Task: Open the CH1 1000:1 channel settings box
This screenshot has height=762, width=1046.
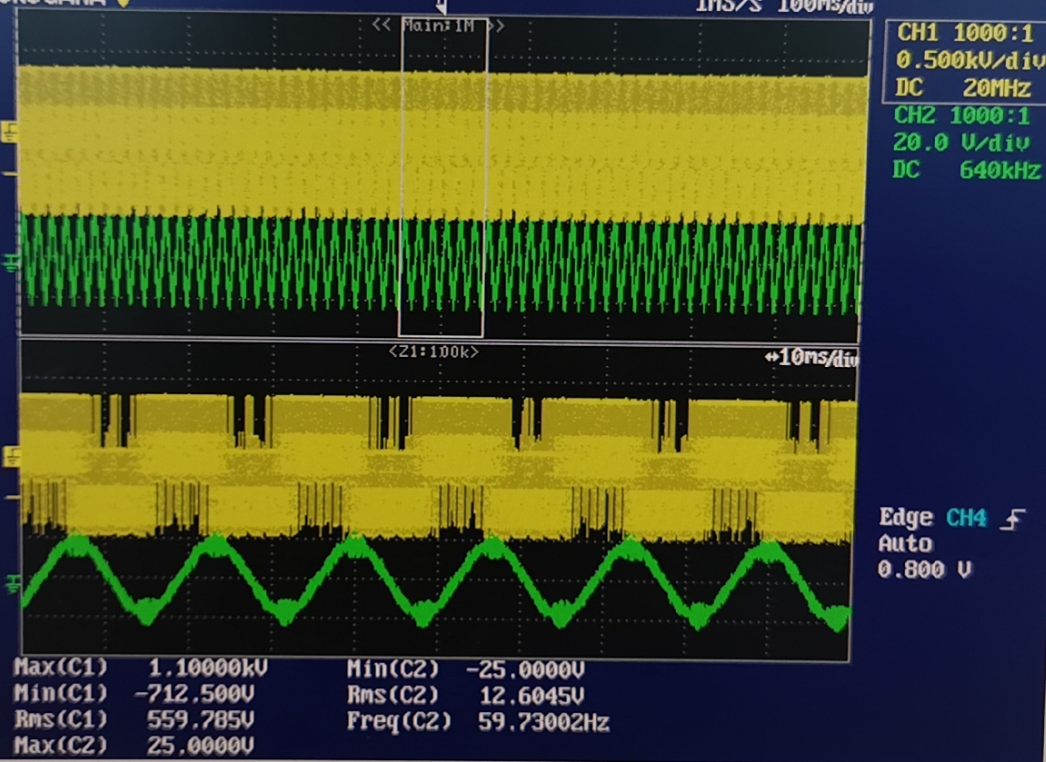Action: click(963, 59)
